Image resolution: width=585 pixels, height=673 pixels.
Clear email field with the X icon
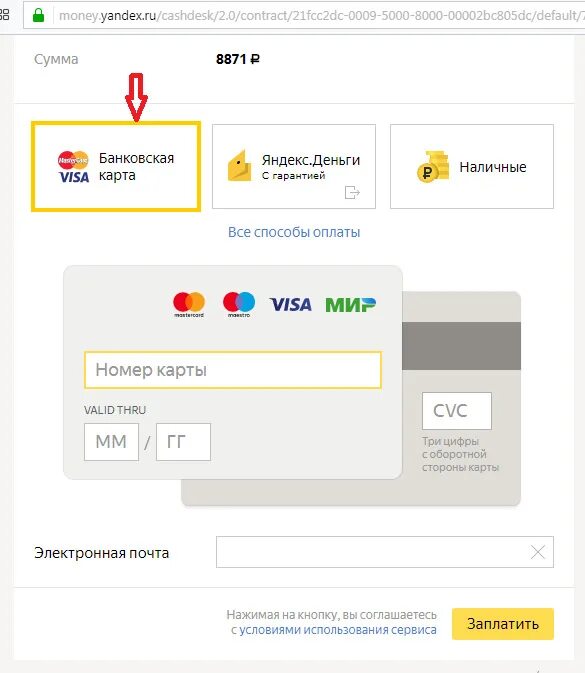tap(538, 552)
